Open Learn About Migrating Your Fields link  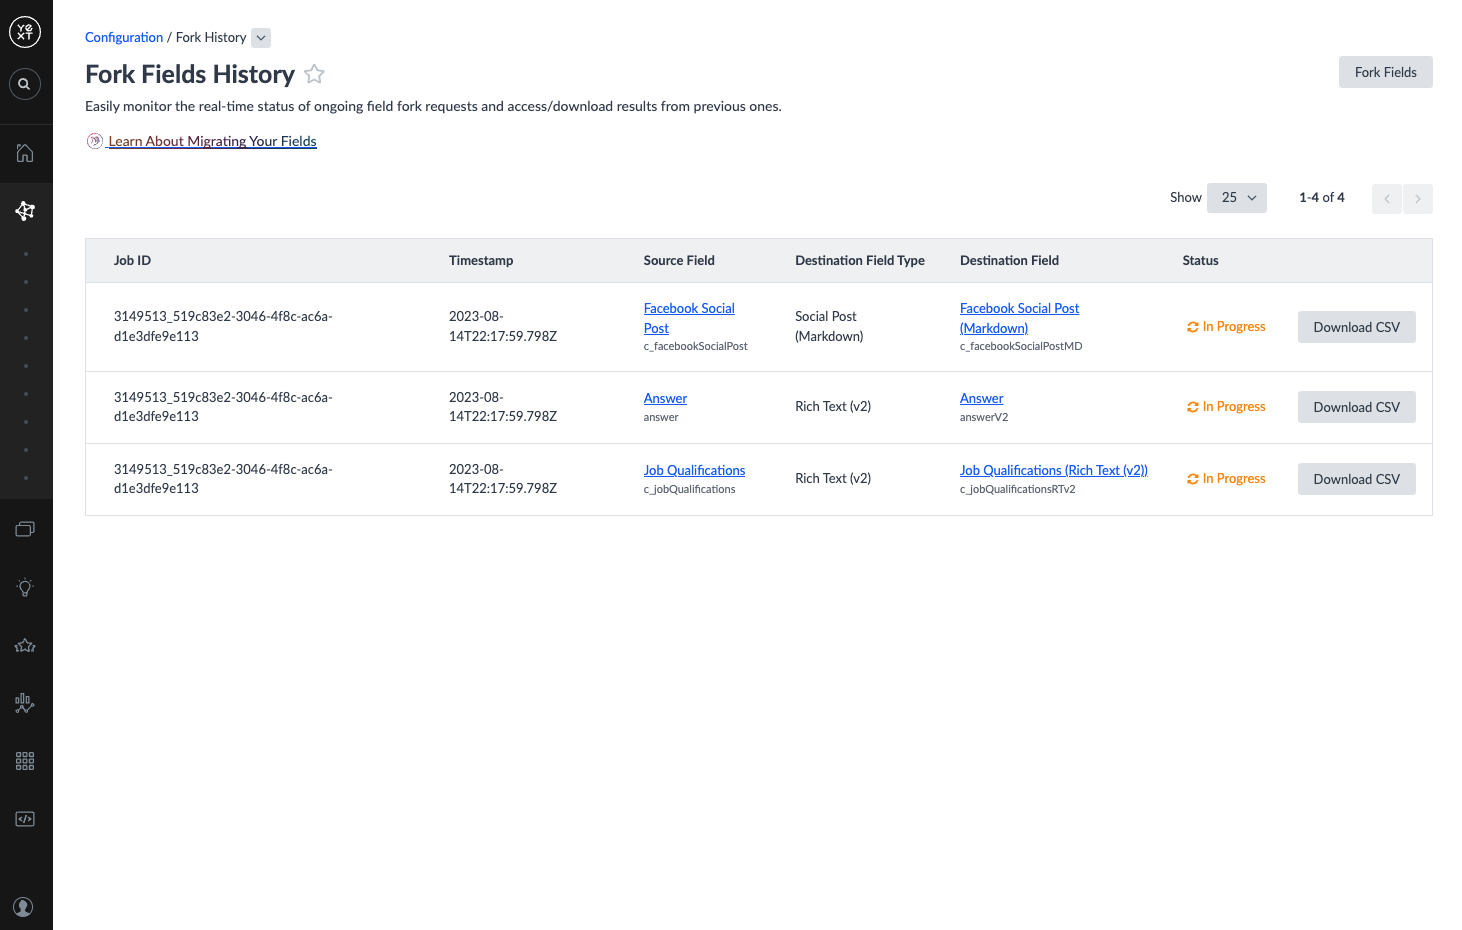coord(212,141)
